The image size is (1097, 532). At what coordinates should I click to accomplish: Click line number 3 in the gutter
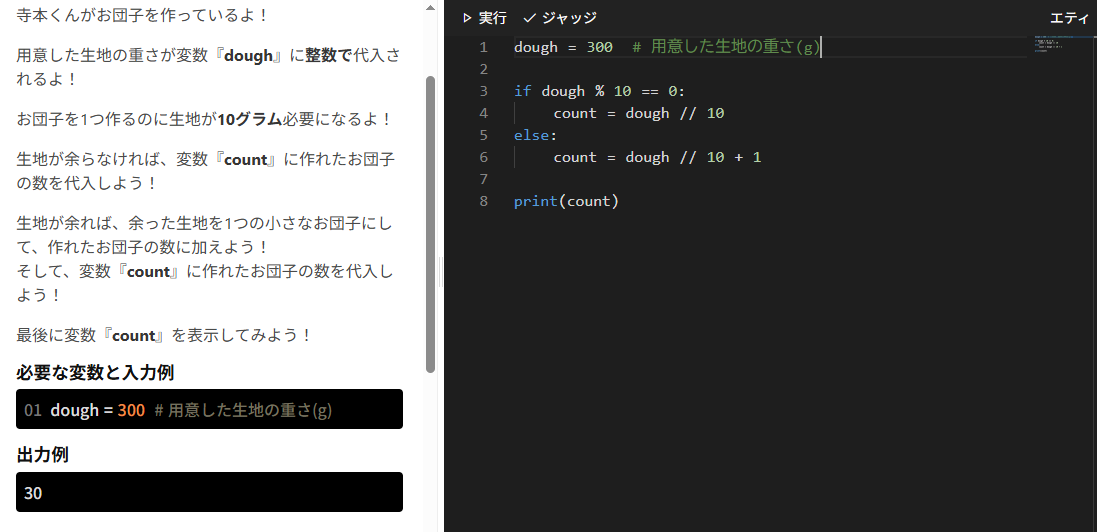tap(484, 91)
